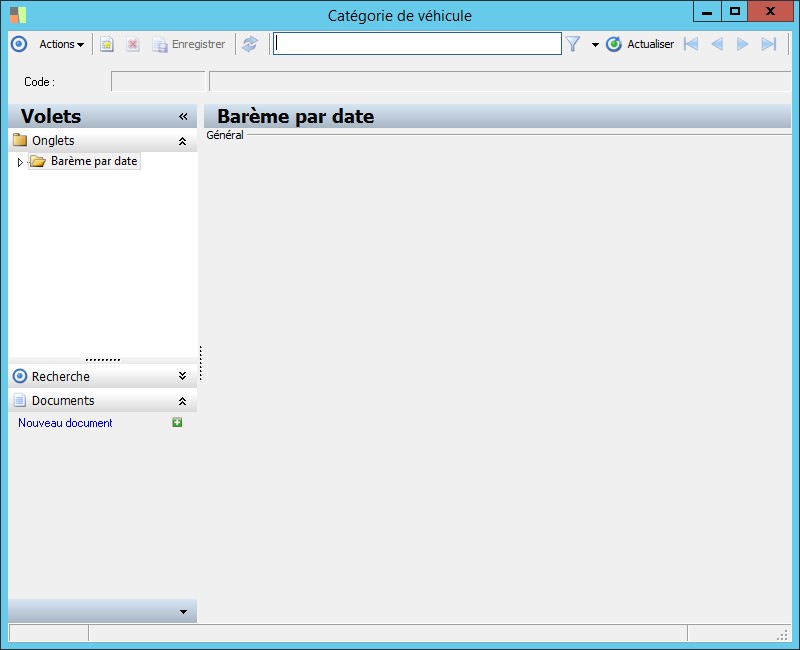Minimize the Catégorie de véhicule window
Screen dimensions: 800x650
(x=707, y=12)
